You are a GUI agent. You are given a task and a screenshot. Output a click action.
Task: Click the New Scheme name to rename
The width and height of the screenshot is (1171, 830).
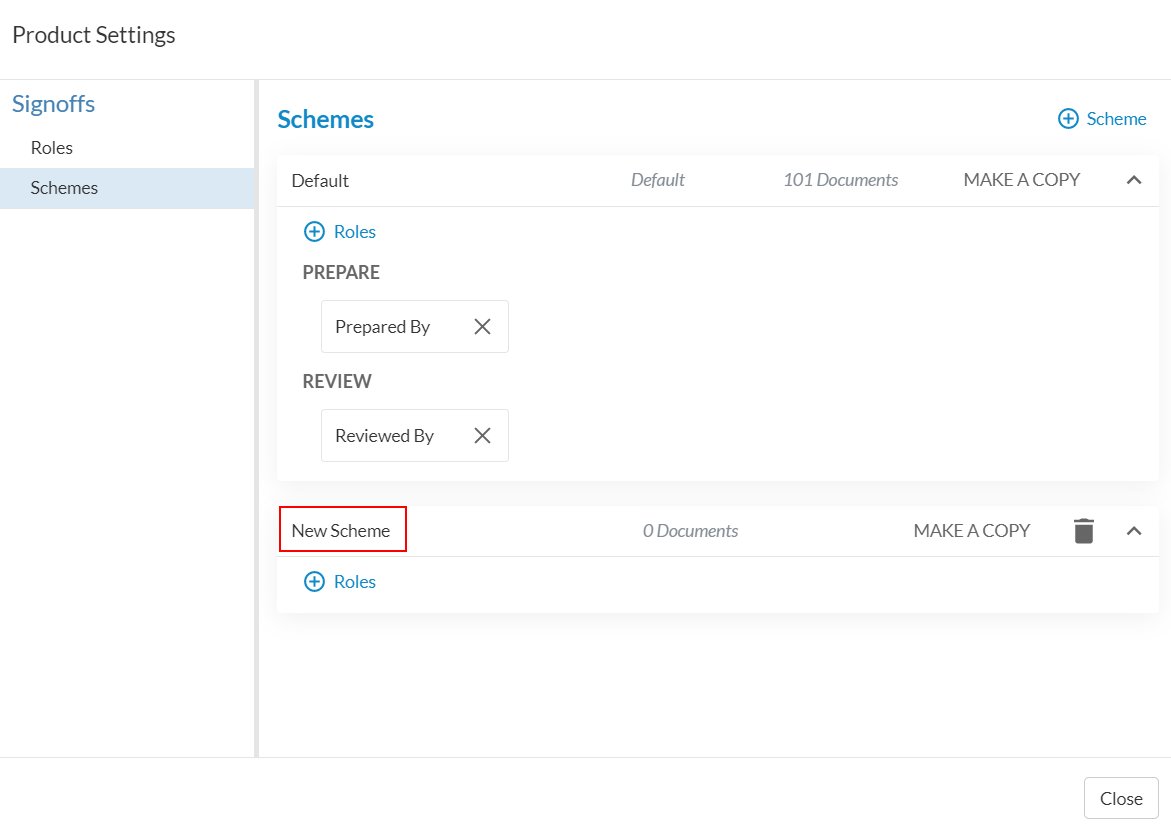[341, 531]
